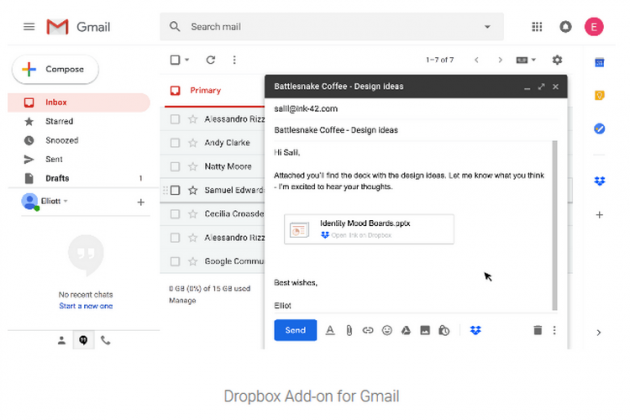Image resolution: width=630 pixels, height=420 pixels.
Task: Get more add-ons plus icon
Action: click(599, 215)
